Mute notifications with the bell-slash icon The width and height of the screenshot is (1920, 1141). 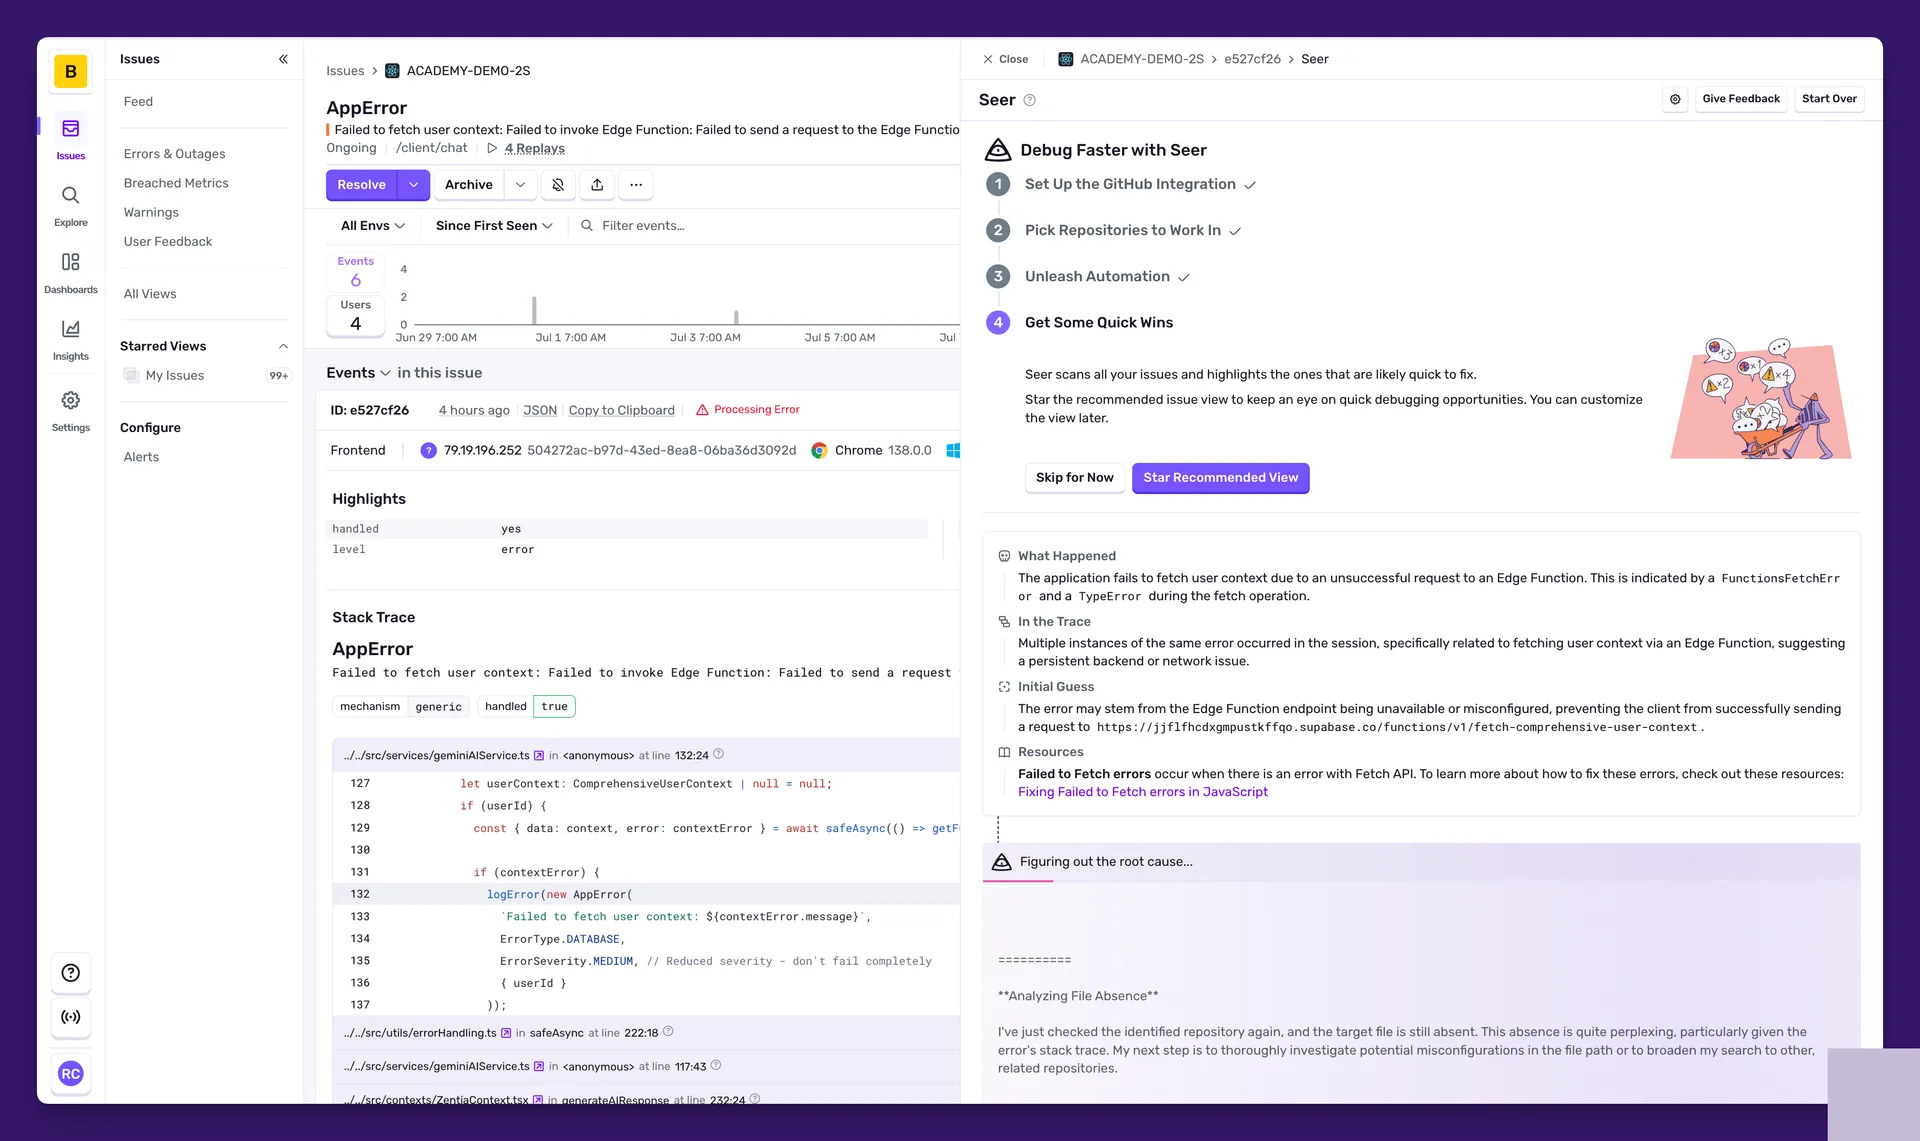pos(558,185)
